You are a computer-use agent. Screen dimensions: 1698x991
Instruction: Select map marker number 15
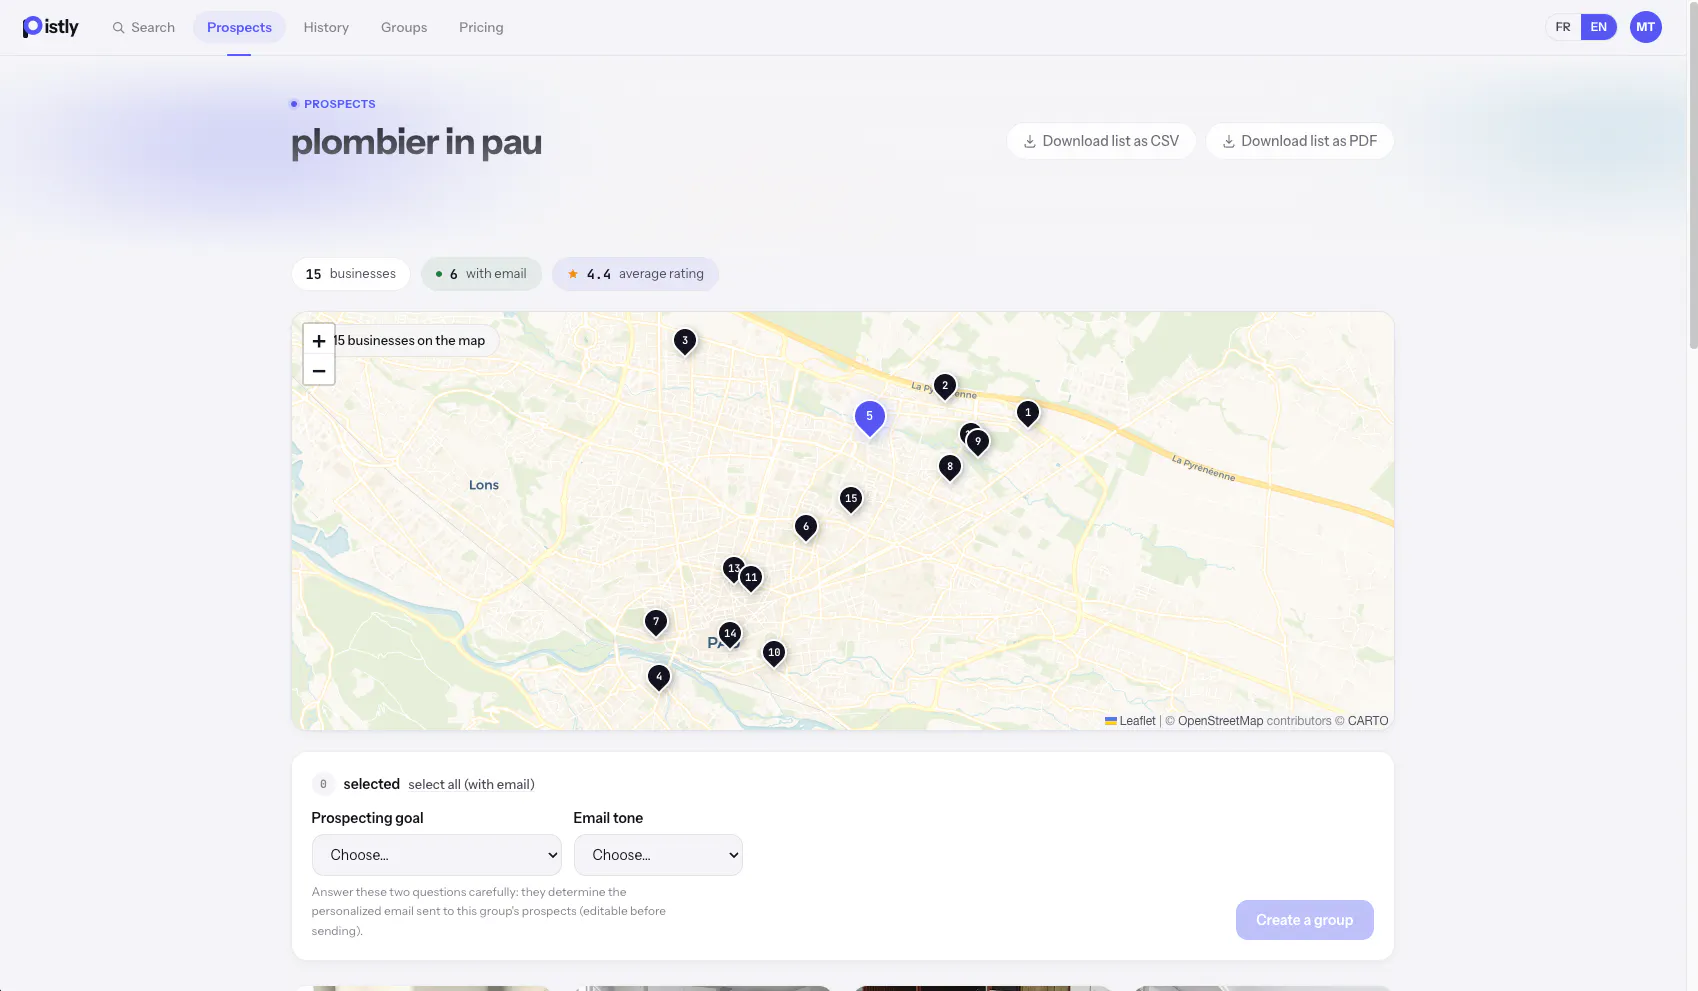click(x=851, y=500)
